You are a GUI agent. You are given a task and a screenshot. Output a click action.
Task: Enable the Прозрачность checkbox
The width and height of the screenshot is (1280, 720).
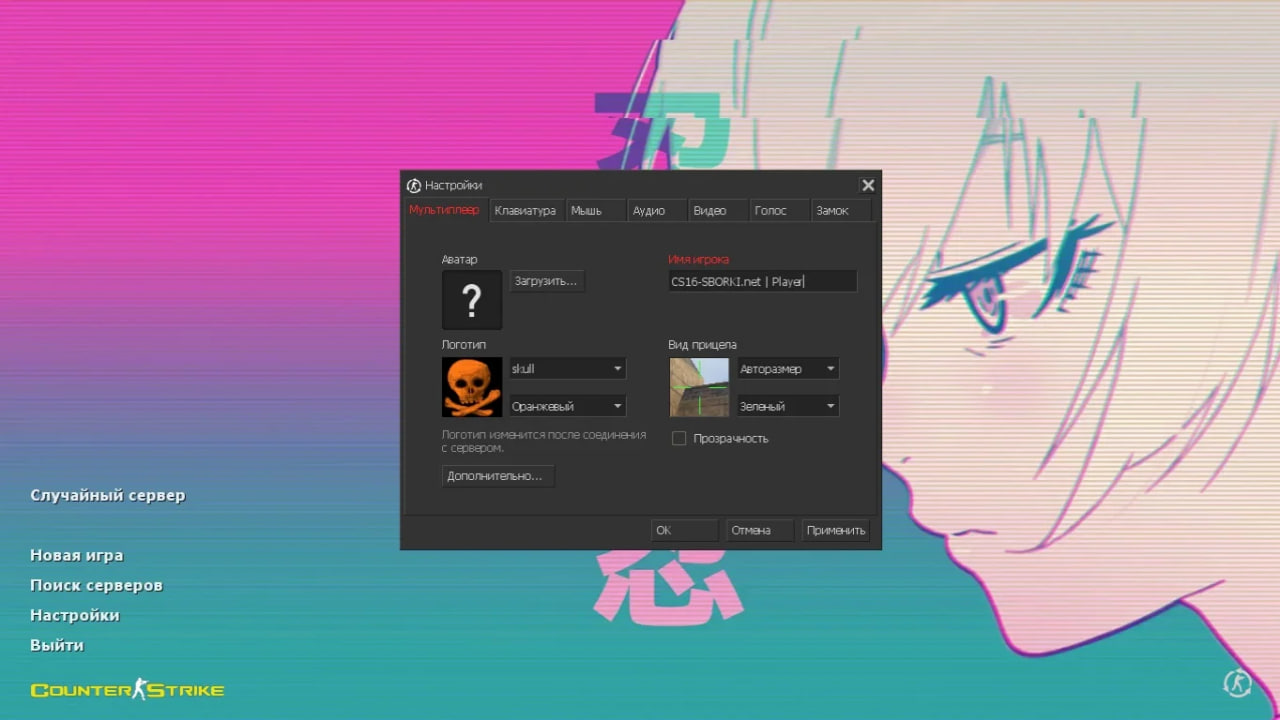679,438
